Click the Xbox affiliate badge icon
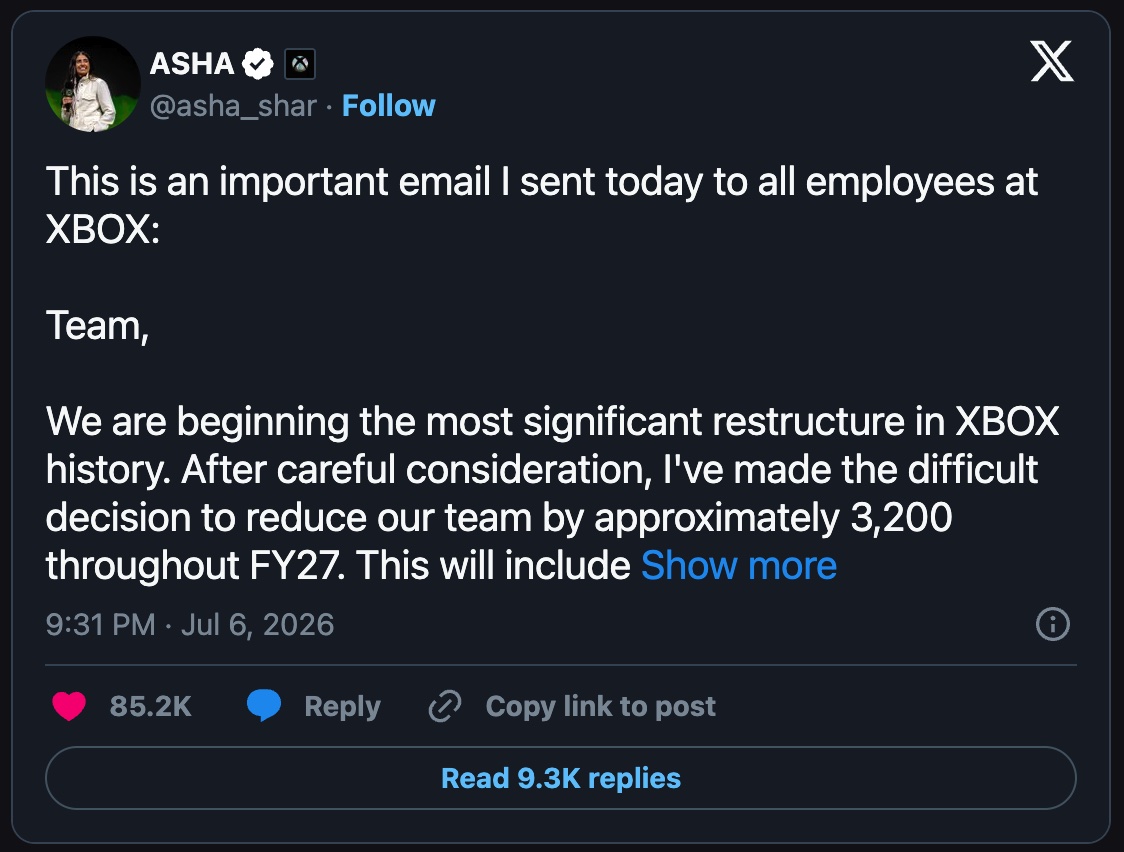The width and height of the screenshot is (1124, 852). 300,64
